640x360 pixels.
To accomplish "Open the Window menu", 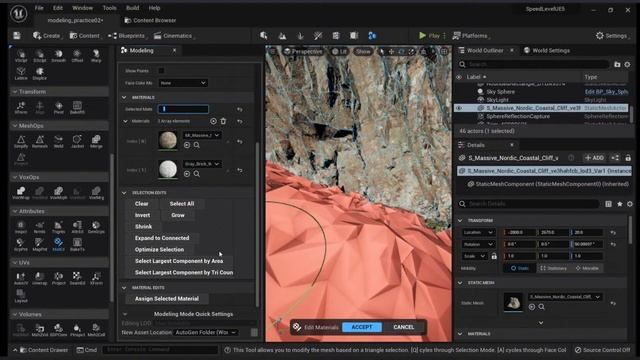I will (82, 8).
